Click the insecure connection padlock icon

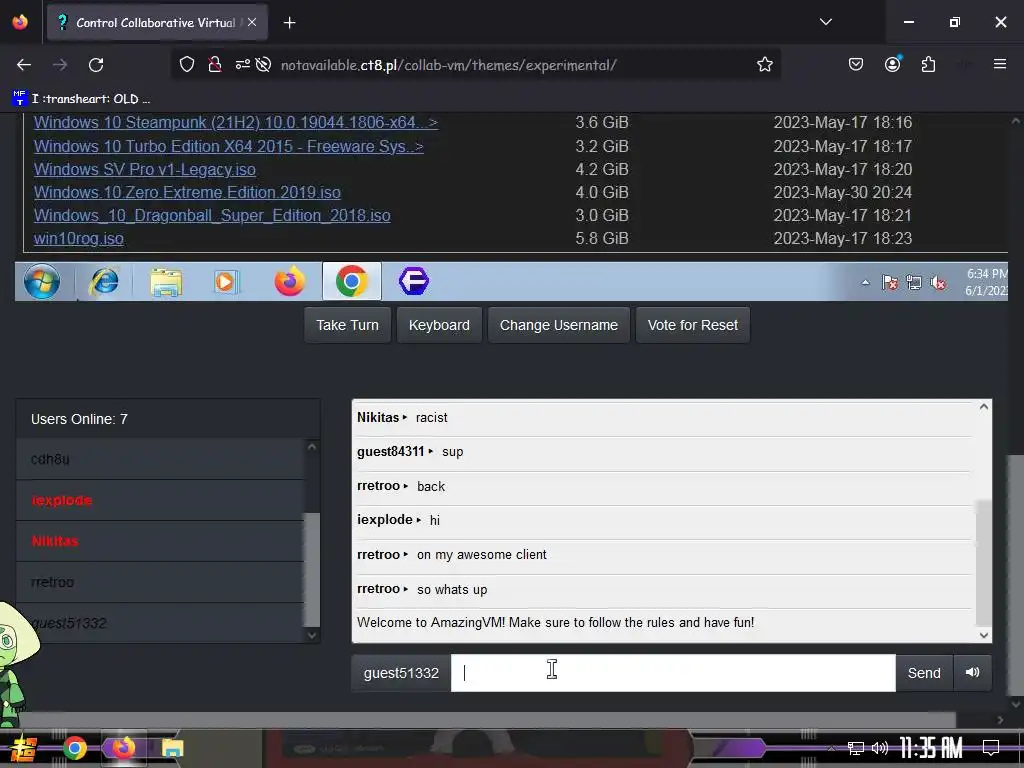coord(214,65)
